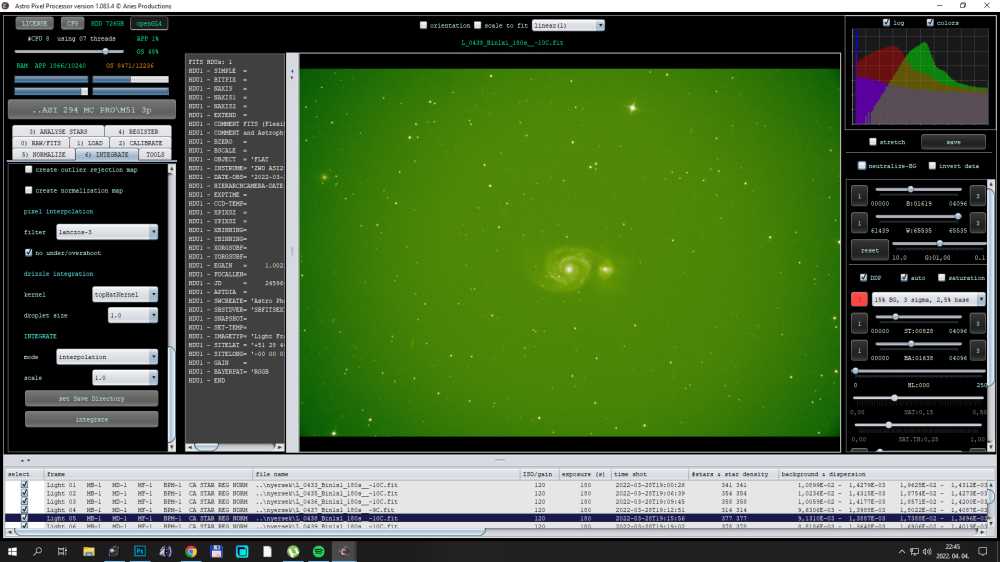Enable the stretch checkbox
This screenshot has width=1000, height=562.
point(873,142)
